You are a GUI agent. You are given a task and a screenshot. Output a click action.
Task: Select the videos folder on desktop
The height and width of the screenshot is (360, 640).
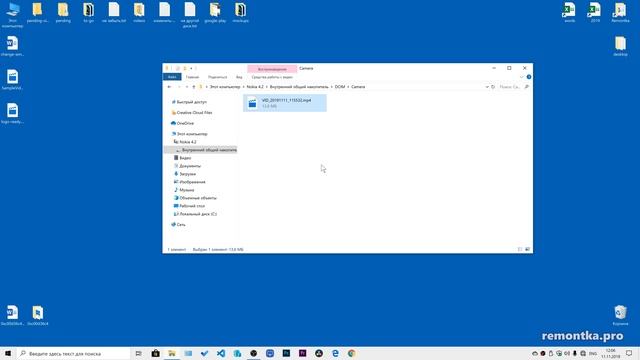[139, 12]
